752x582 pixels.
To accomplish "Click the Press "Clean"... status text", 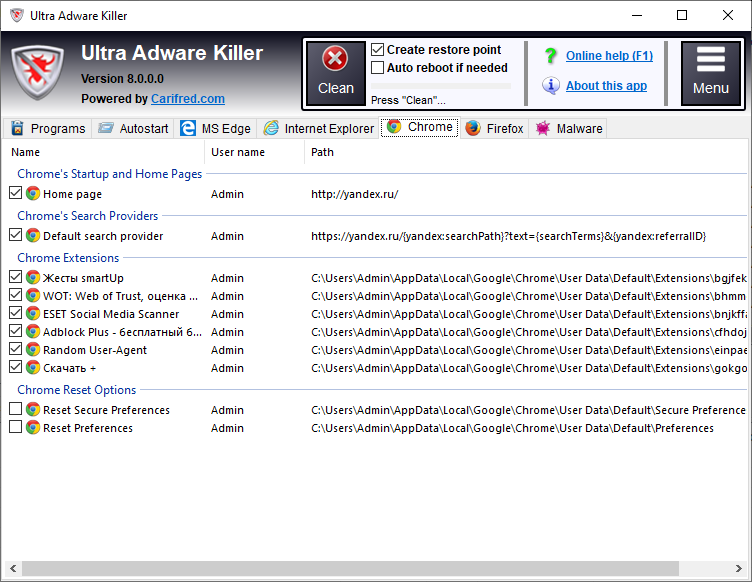I will coord(408,100).
